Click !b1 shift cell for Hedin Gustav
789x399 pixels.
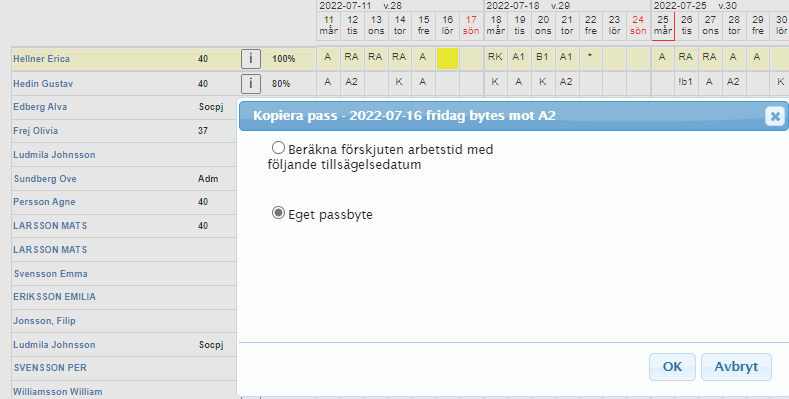pyautogui.click(x=685, y=82)
